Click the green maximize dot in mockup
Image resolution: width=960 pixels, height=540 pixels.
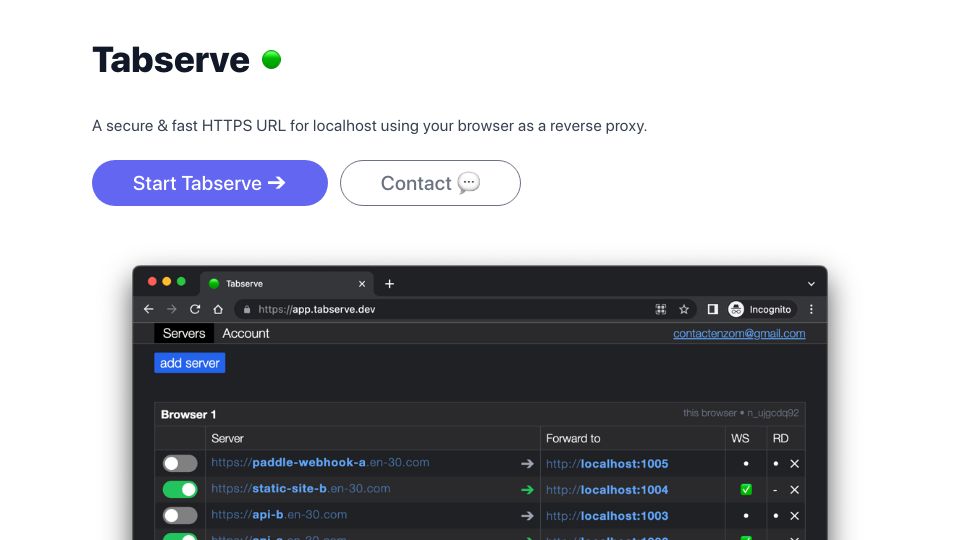[x=181, y=282]
